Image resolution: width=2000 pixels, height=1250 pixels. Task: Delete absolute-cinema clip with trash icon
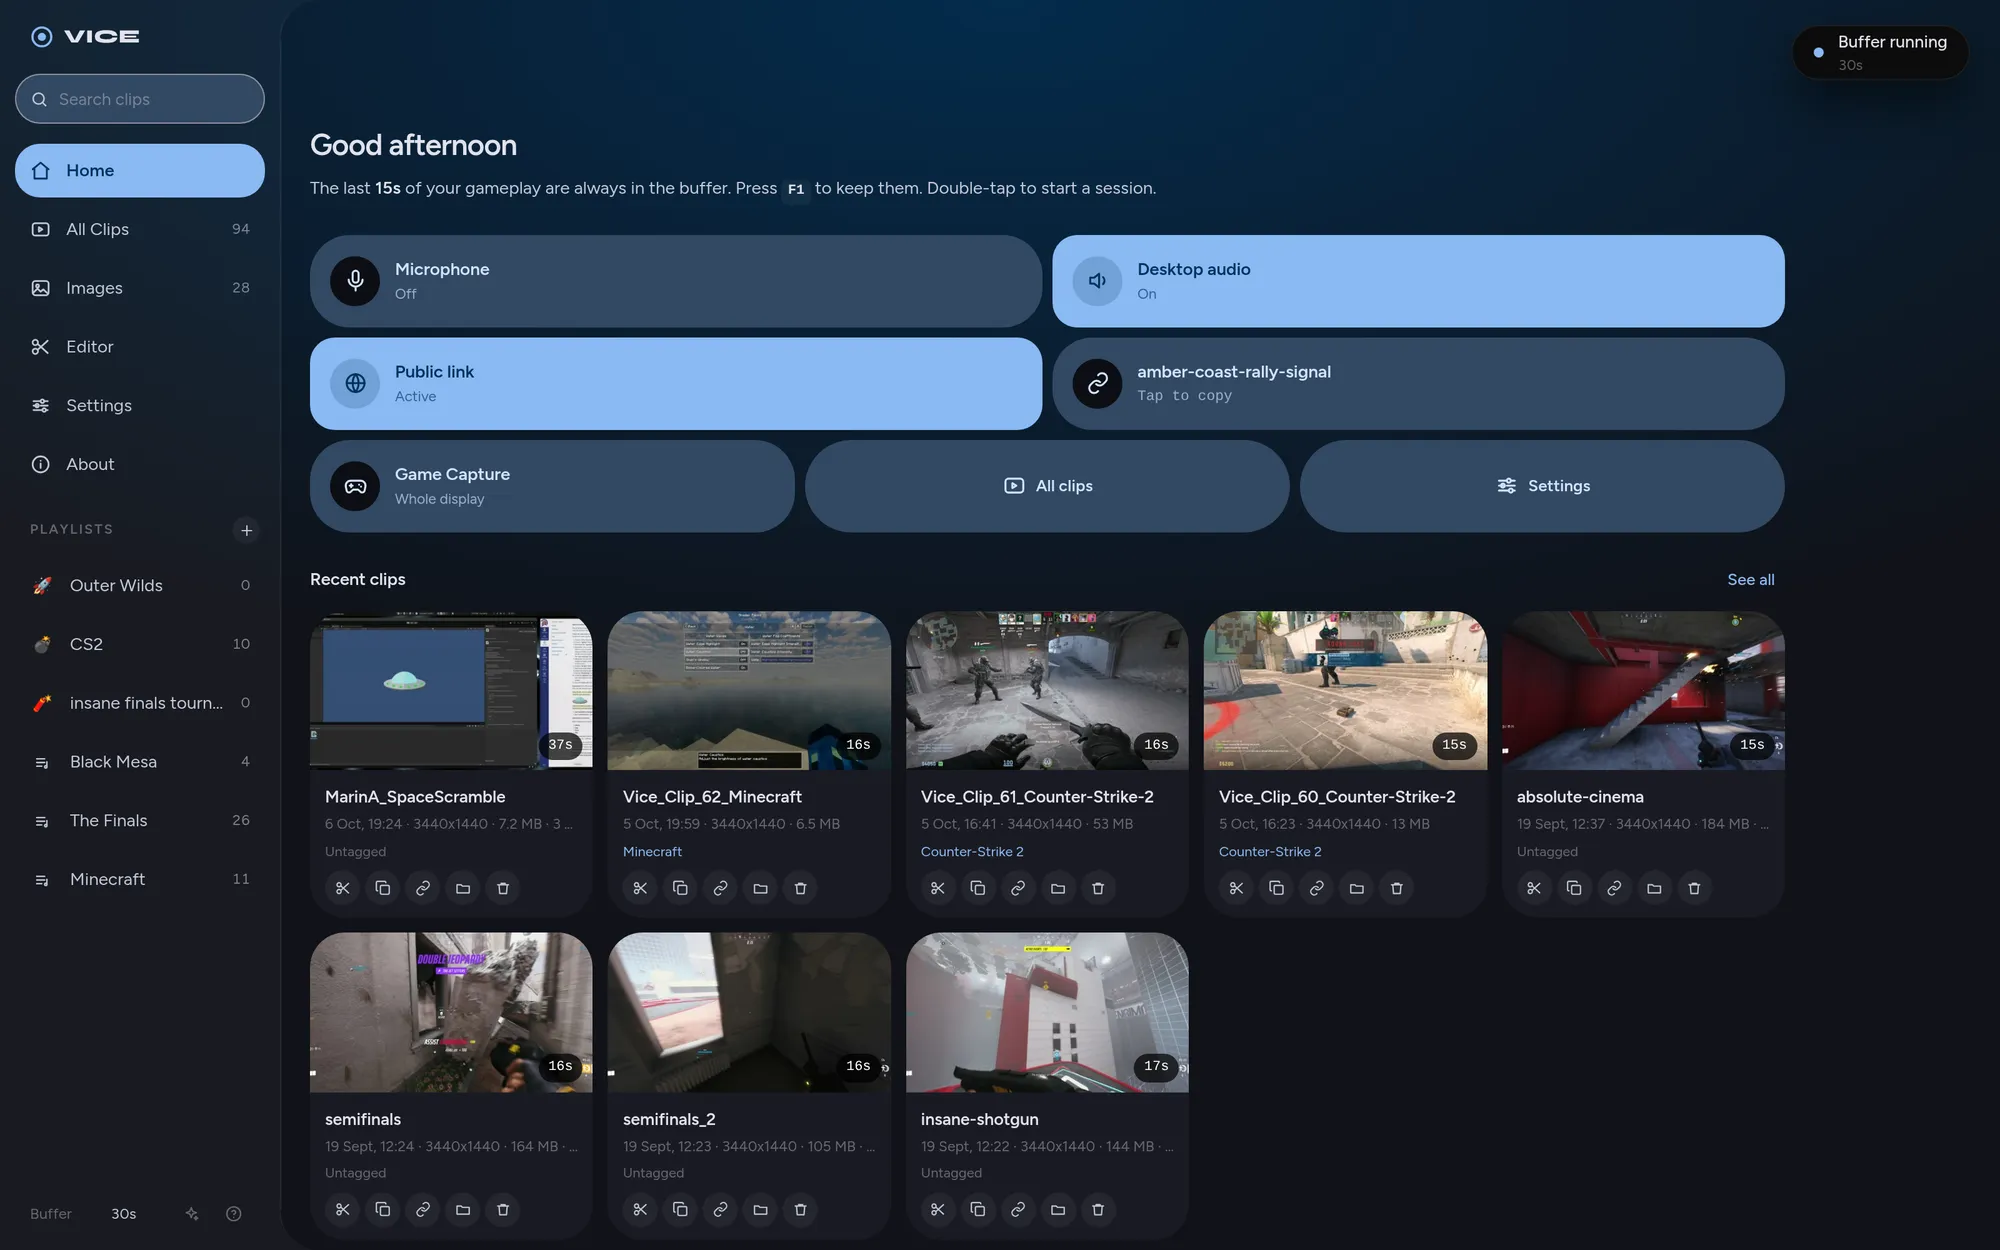pos(1694,888)
